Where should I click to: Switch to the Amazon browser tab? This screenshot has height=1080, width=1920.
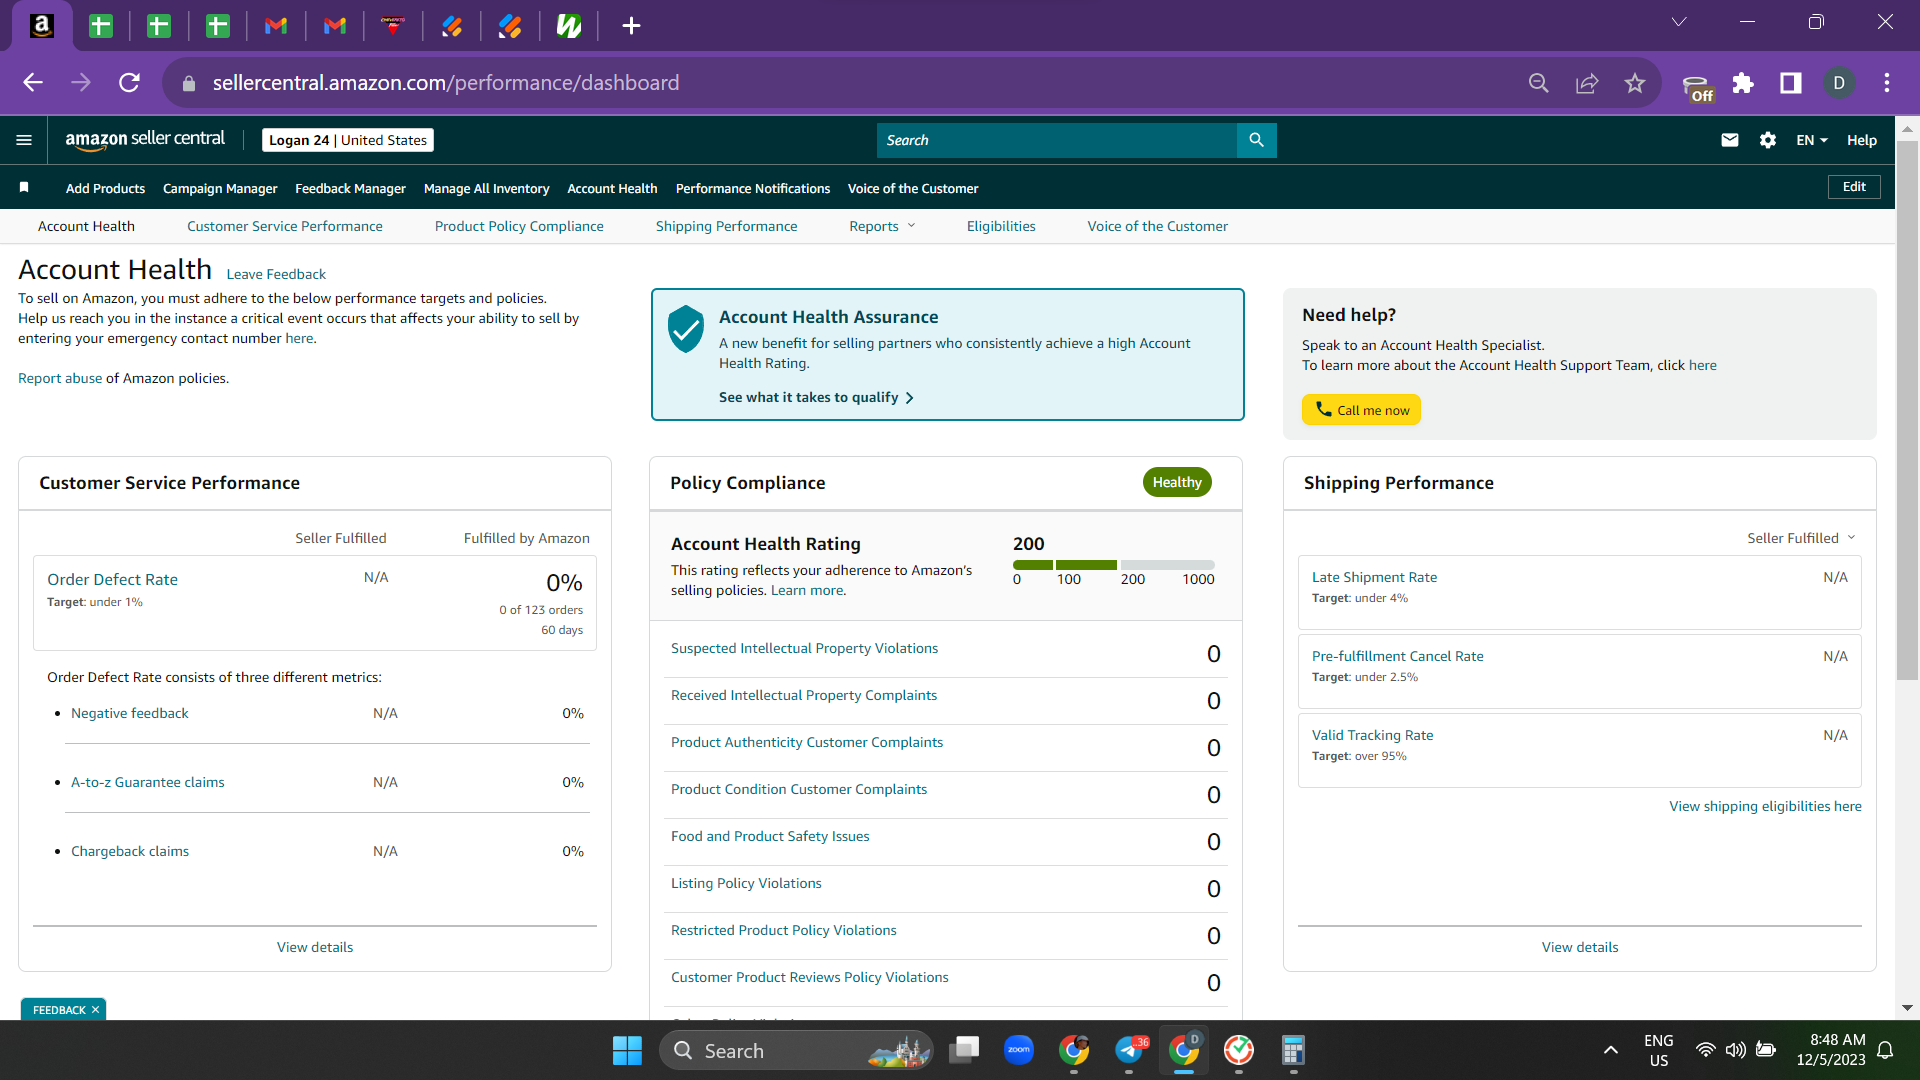pyautogui.click(x=42, y=26)
